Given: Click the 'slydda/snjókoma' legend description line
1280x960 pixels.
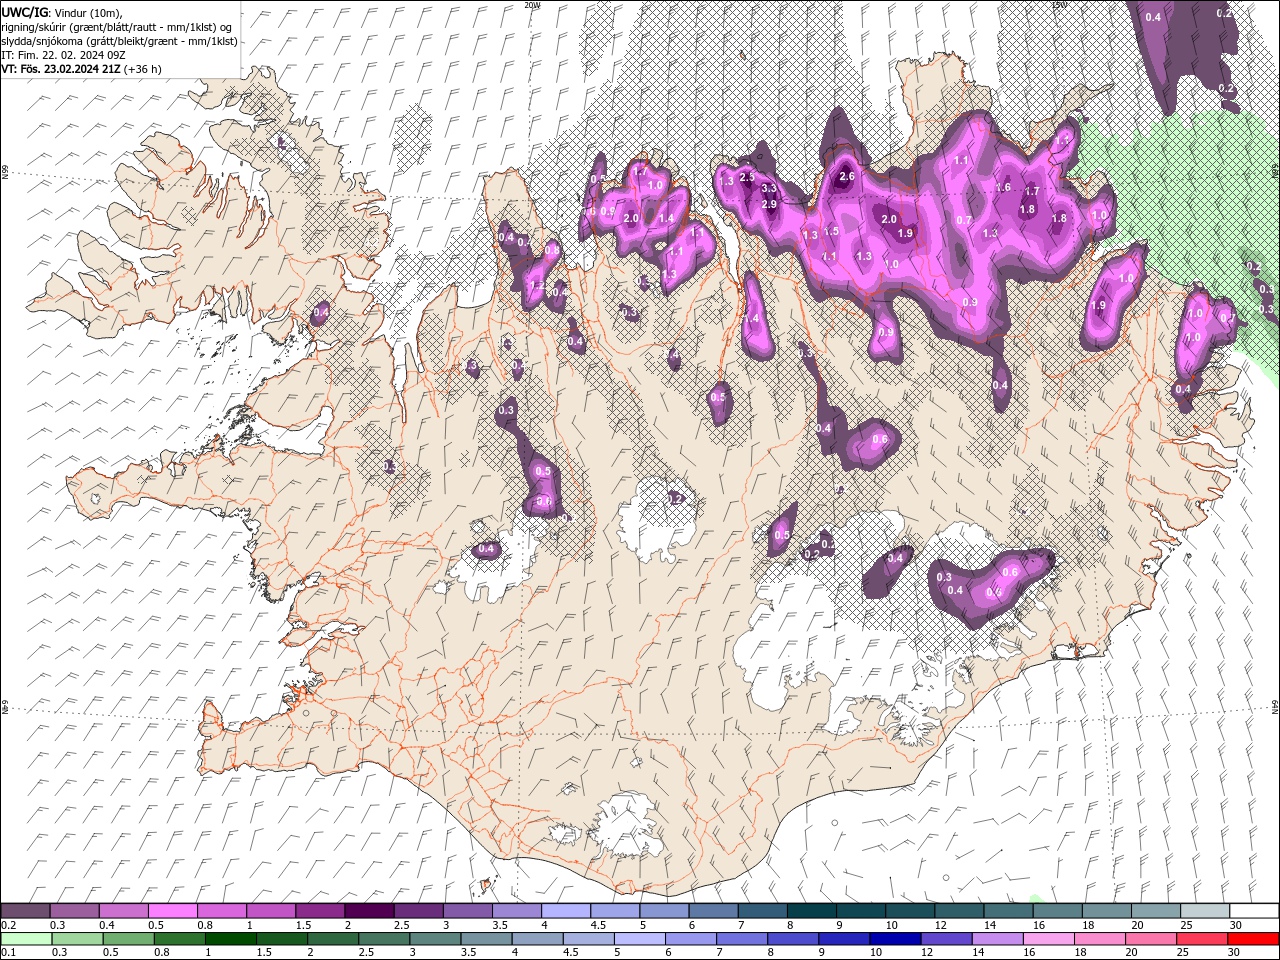Looking at the screenshot, I should coord(119,41).
